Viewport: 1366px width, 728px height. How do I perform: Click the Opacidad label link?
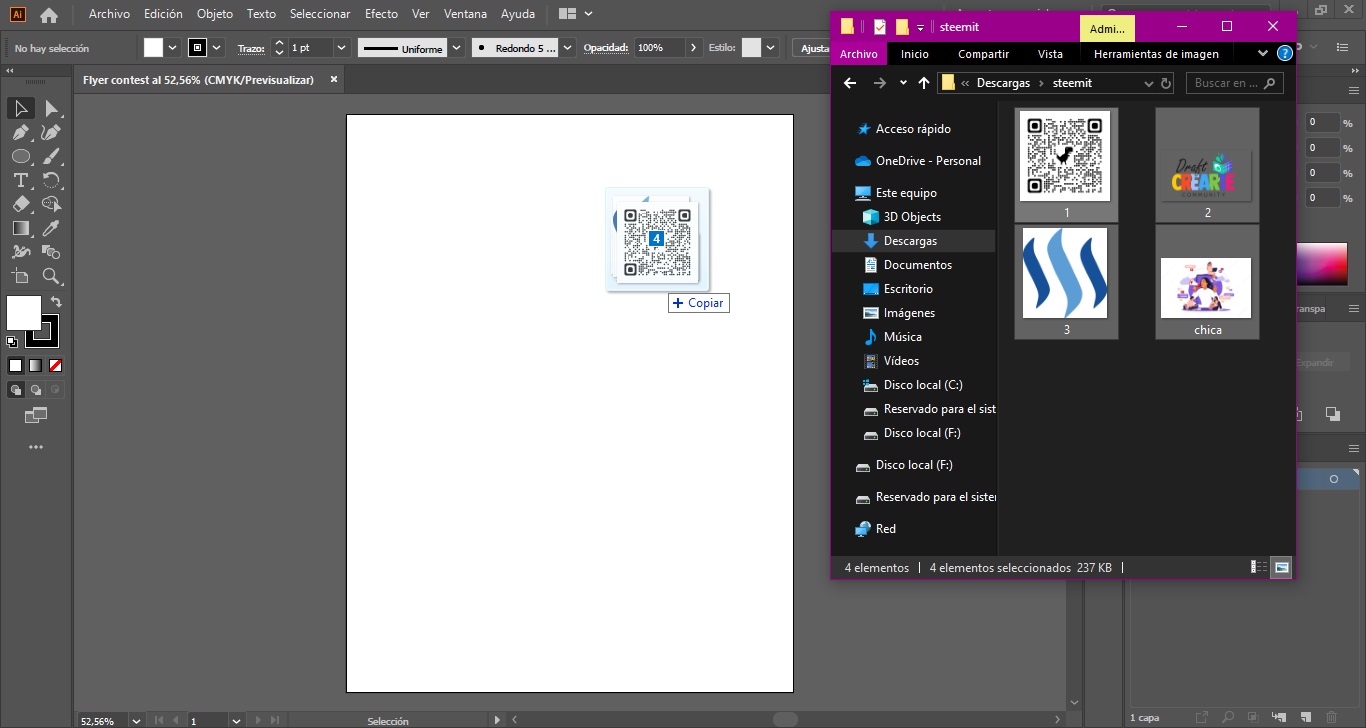coord(606,48)
